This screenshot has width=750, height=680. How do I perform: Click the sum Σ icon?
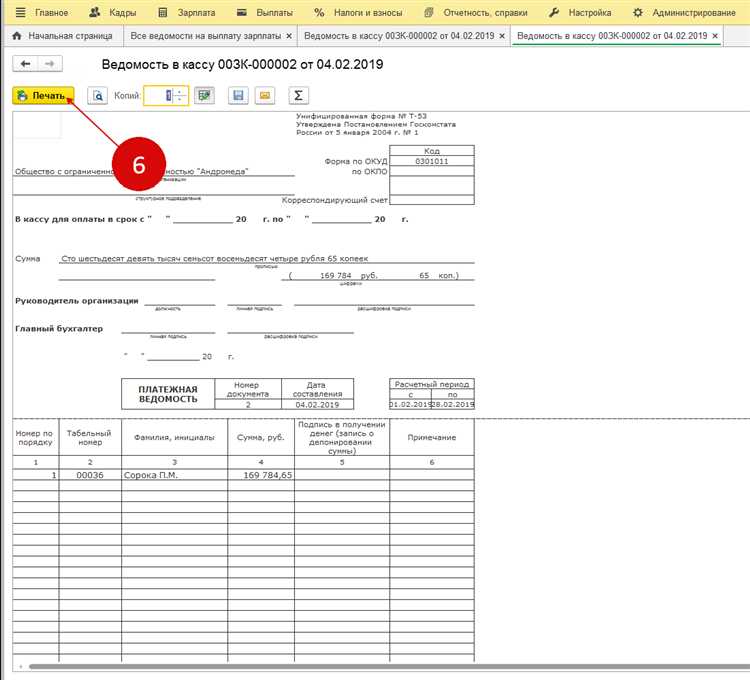(x=298, y=96)
